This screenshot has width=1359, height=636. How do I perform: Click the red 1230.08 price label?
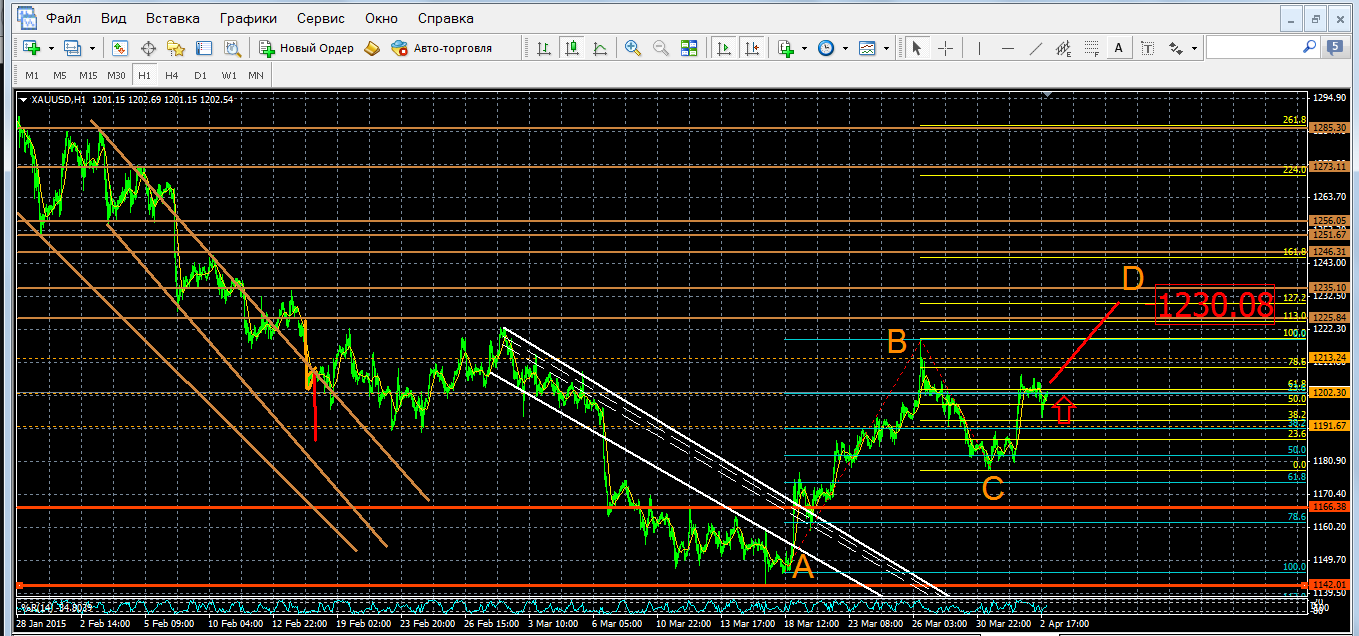pyautogui.click(x=1215, y=305)
